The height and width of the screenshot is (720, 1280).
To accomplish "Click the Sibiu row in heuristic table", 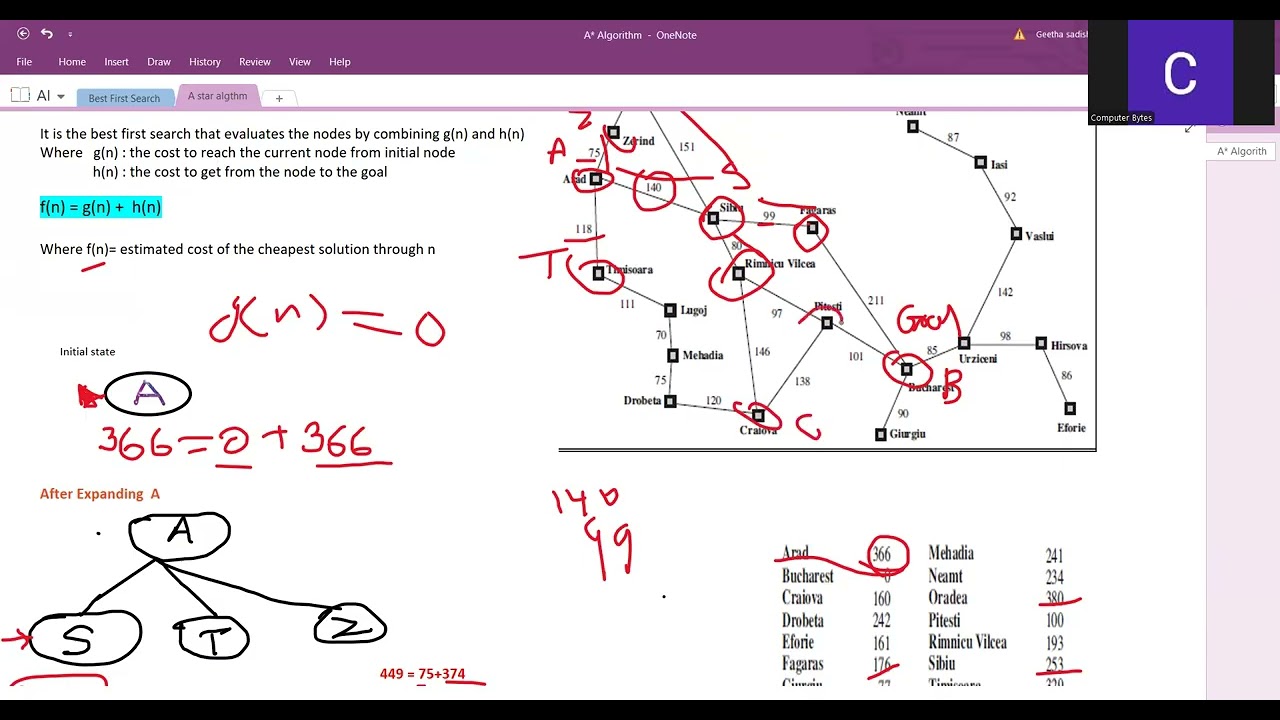I will (996, 664).
